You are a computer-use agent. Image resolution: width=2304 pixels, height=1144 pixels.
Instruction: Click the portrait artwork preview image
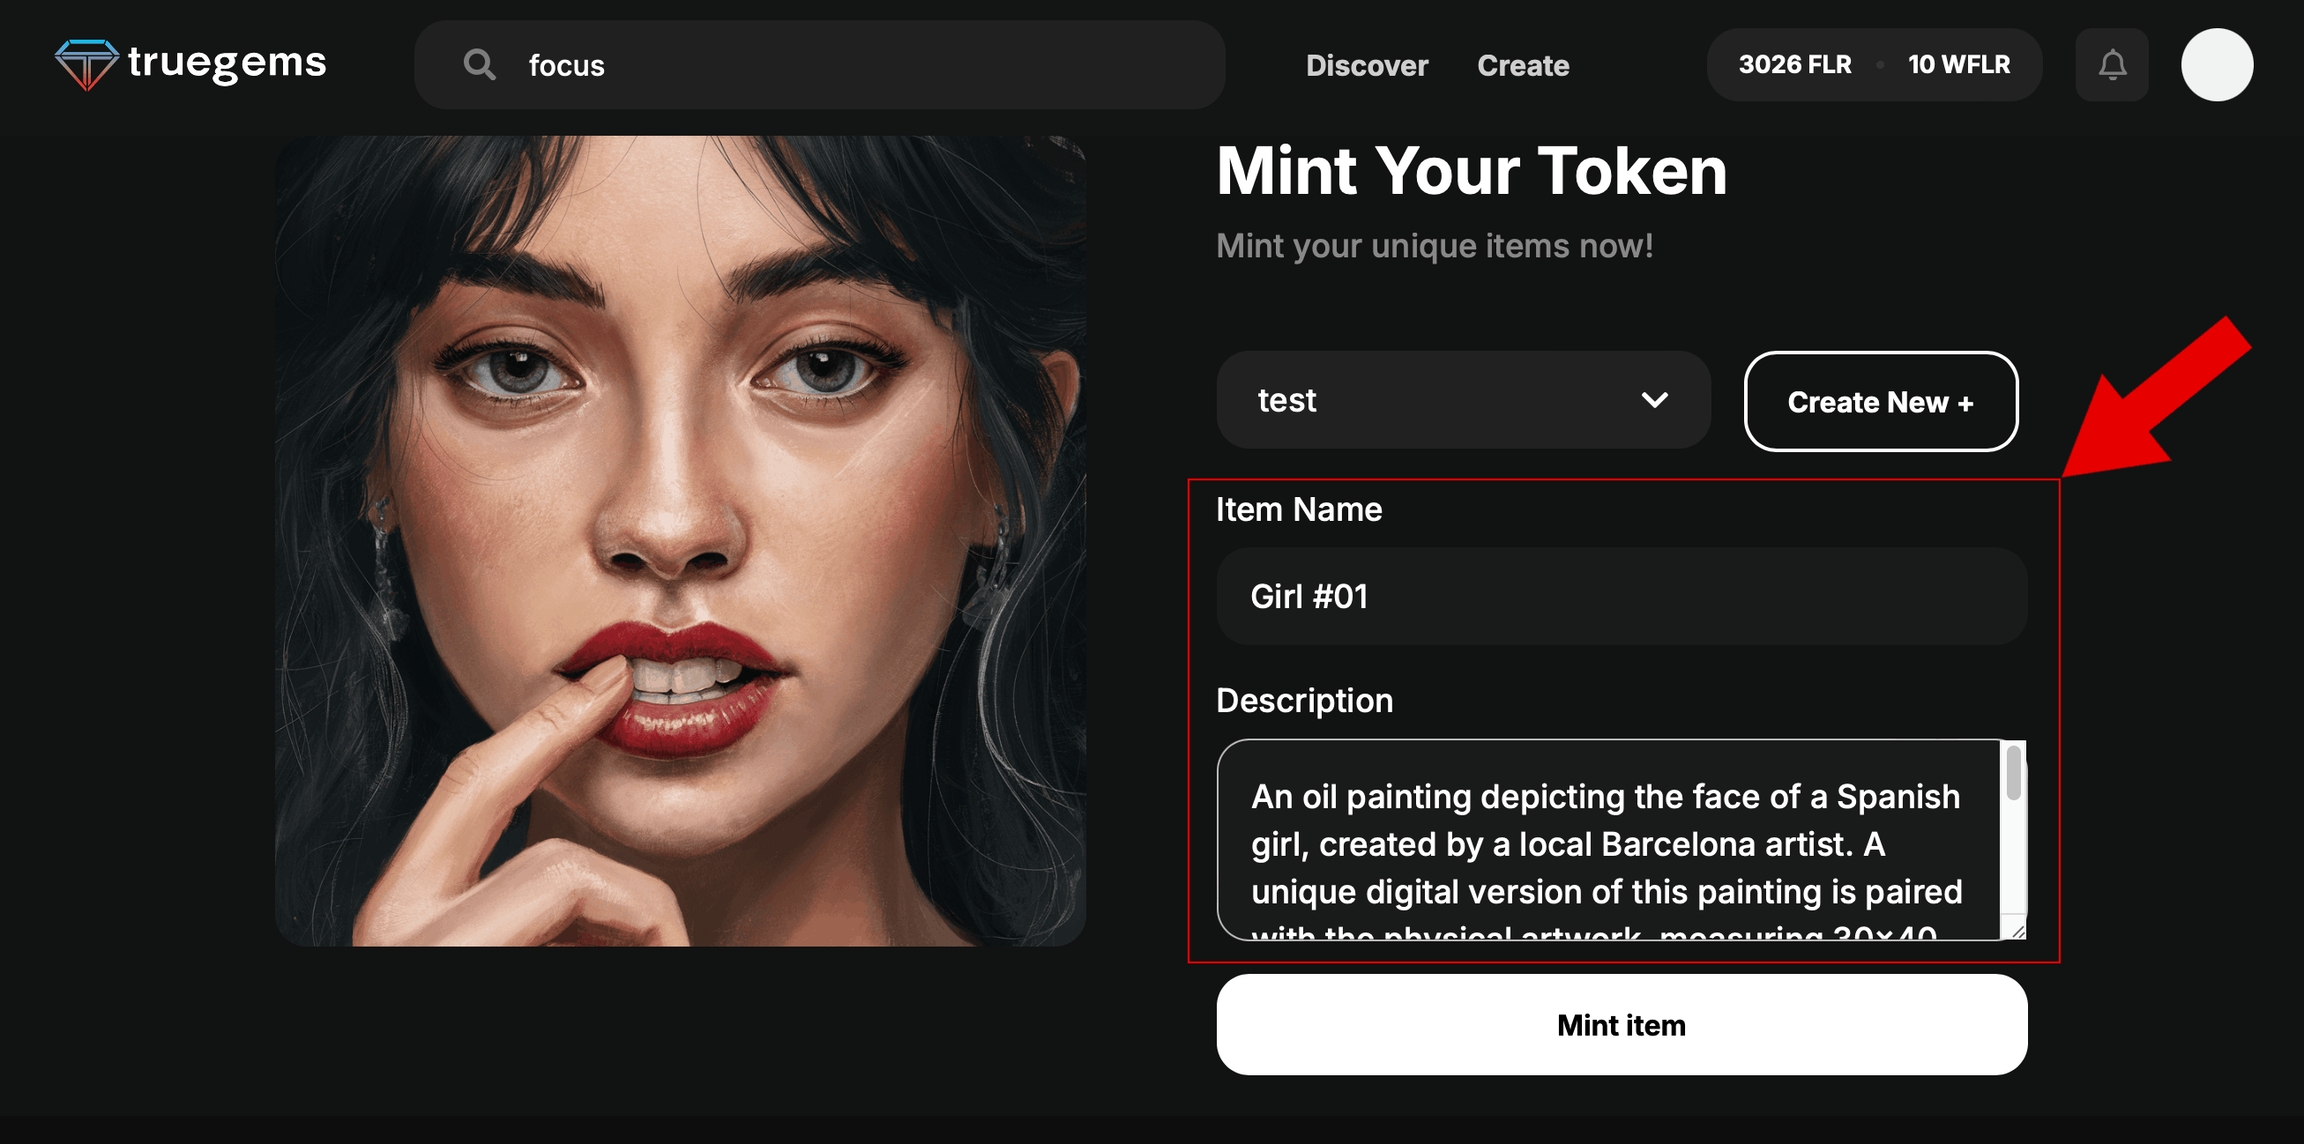coord(680,541)
